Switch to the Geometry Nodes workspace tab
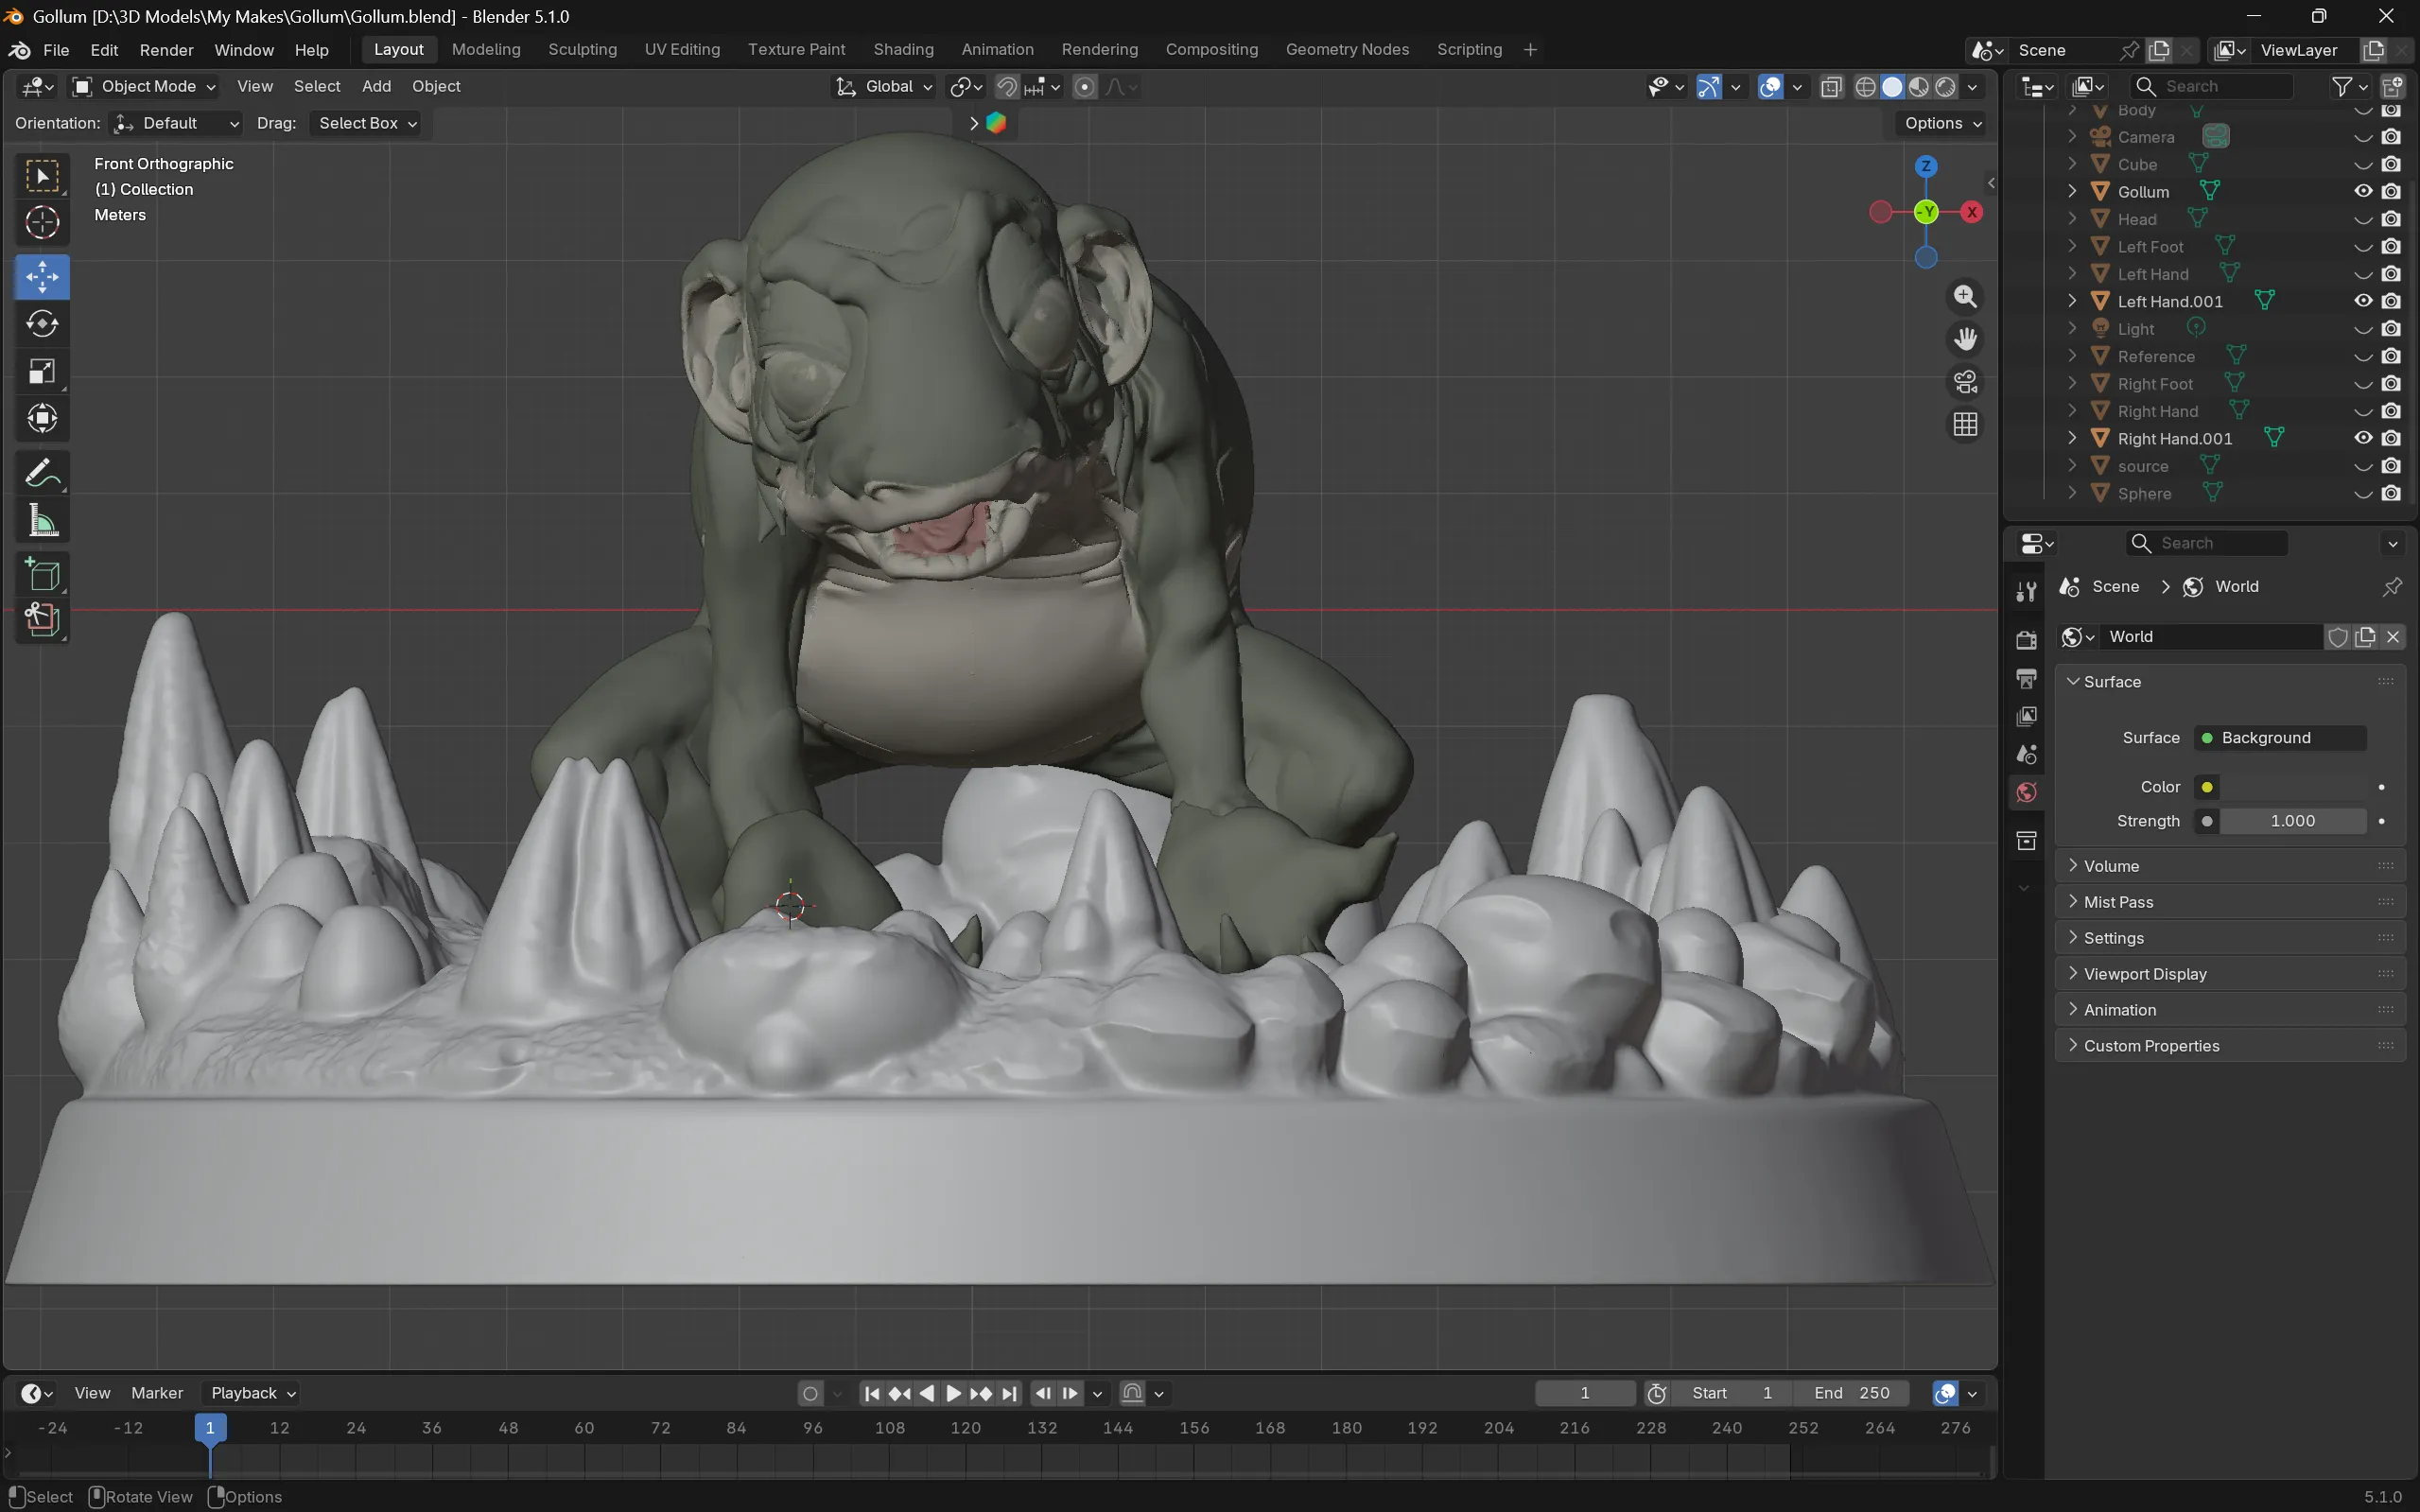Image resolution: width=2420 pixels, height=1512 pixels. [x=1347, y=50]
